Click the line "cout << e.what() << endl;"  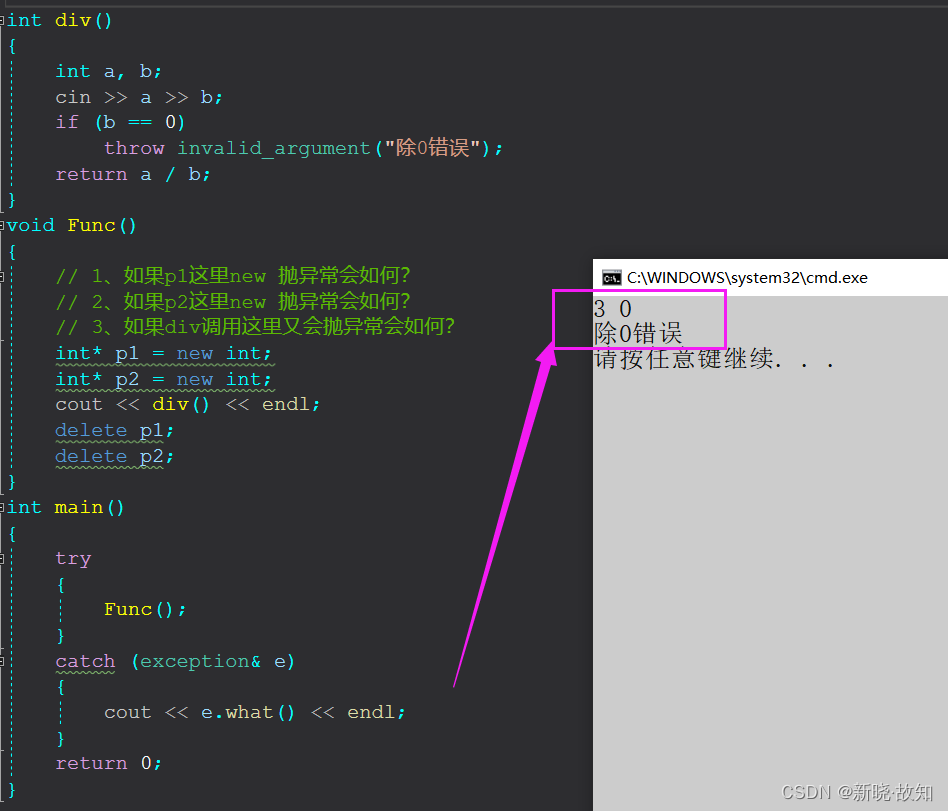click(255, 712)
